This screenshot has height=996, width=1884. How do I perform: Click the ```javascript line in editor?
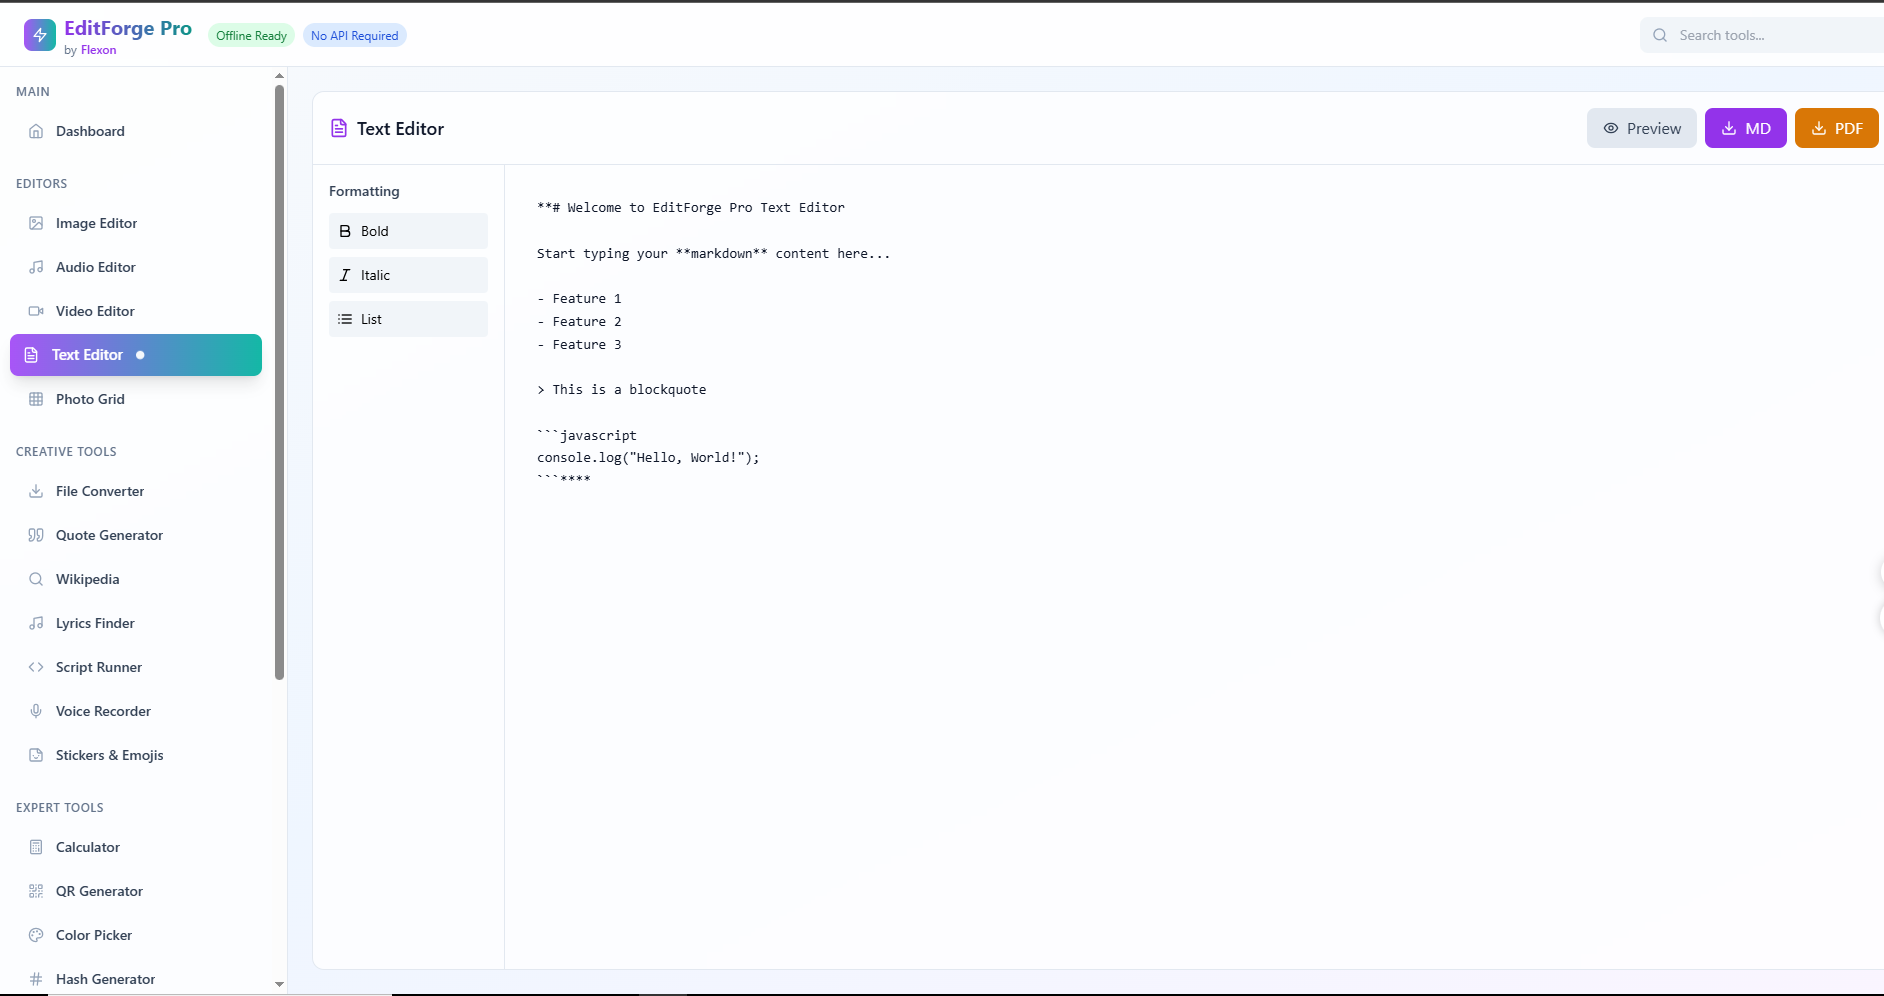pos(587,435)
